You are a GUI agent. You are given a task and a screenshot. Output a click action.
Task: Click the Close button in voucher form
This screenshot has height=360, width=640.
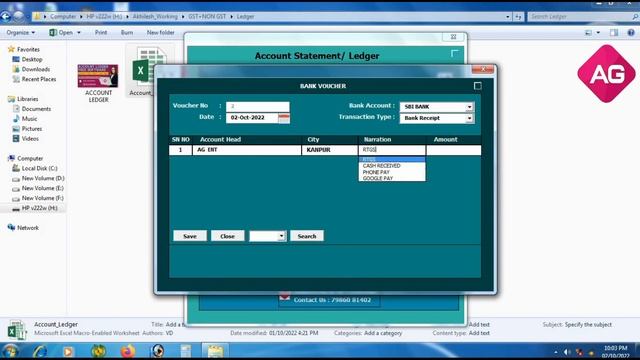[x=227, y=236]
